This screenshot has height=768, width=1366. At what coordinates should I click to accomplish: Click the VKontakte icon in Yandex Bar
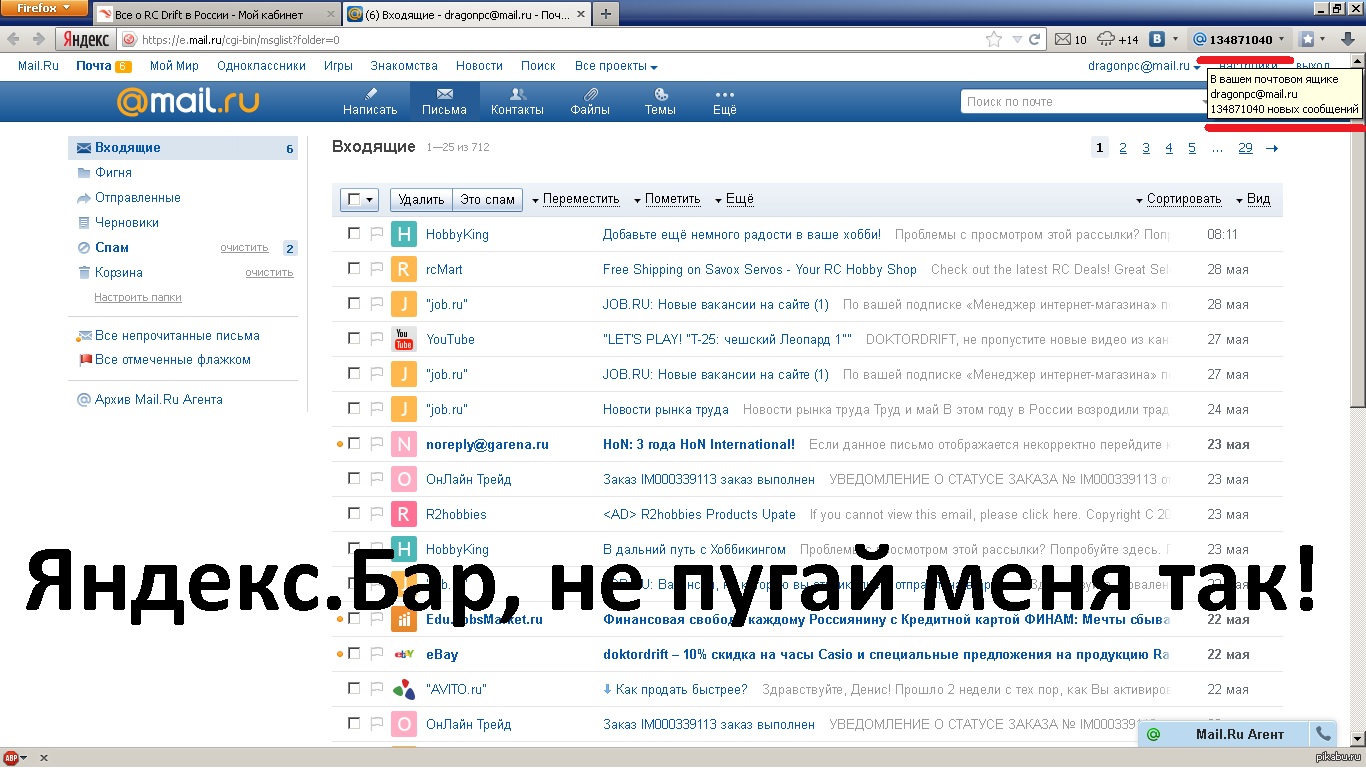(x=1157, y=39)
